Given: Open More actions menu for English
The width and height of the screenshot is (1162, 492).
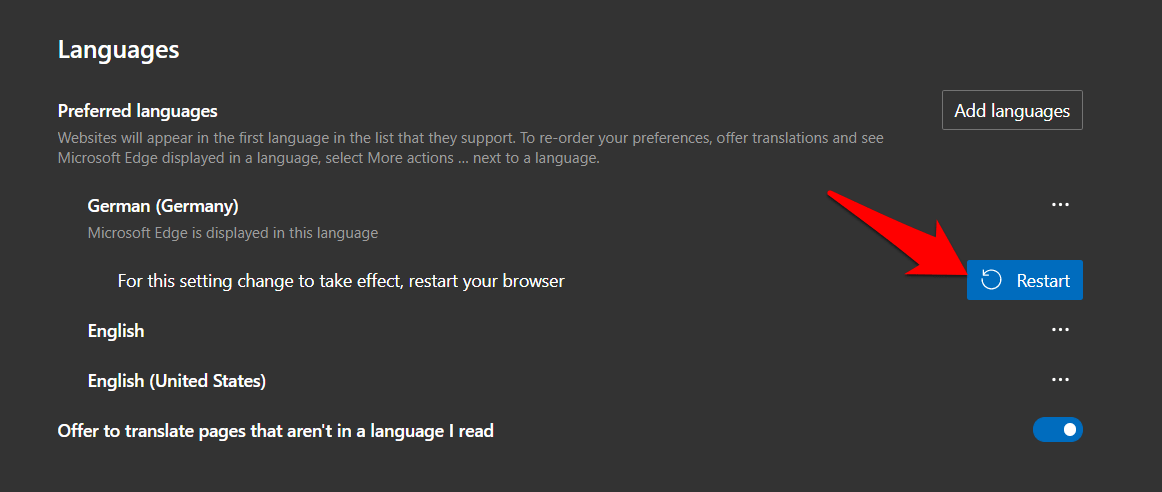Looking at the screenshot, I should click(1060, 330).
